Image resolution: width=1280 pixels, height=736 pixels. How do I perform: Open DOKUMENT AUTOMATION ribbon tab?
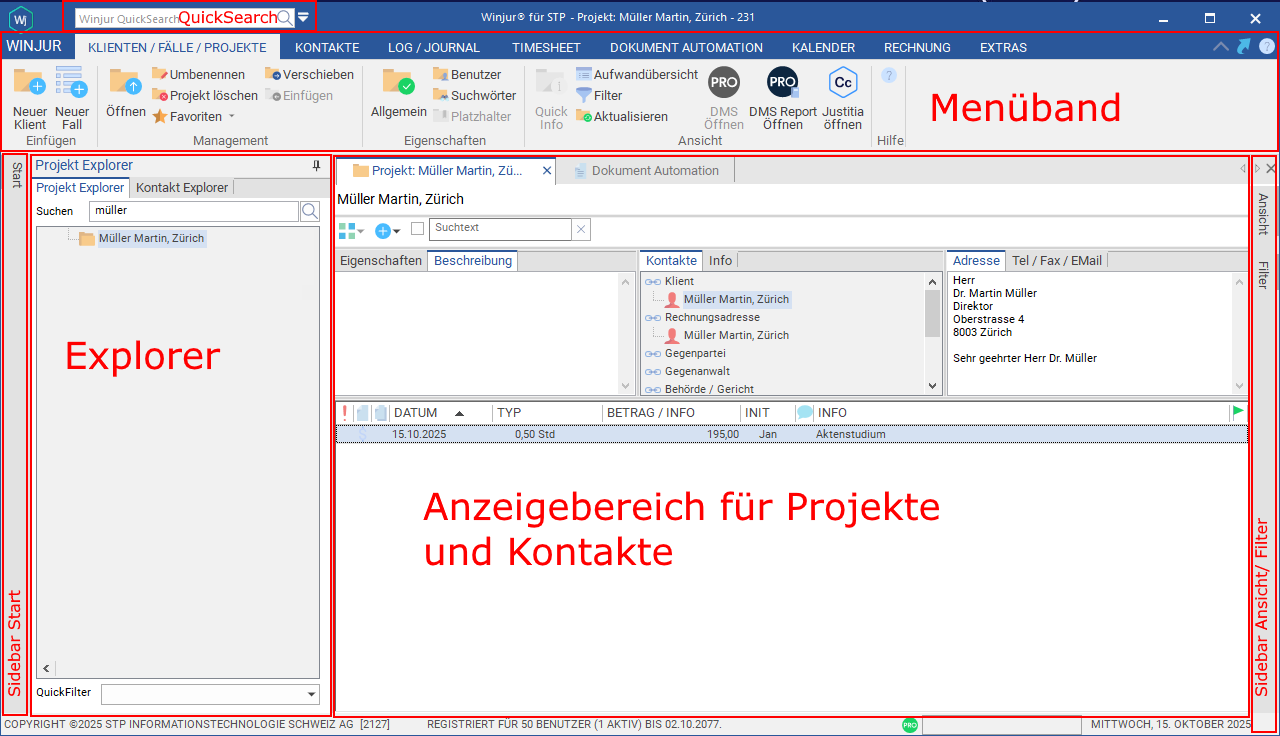coord(686,47)
